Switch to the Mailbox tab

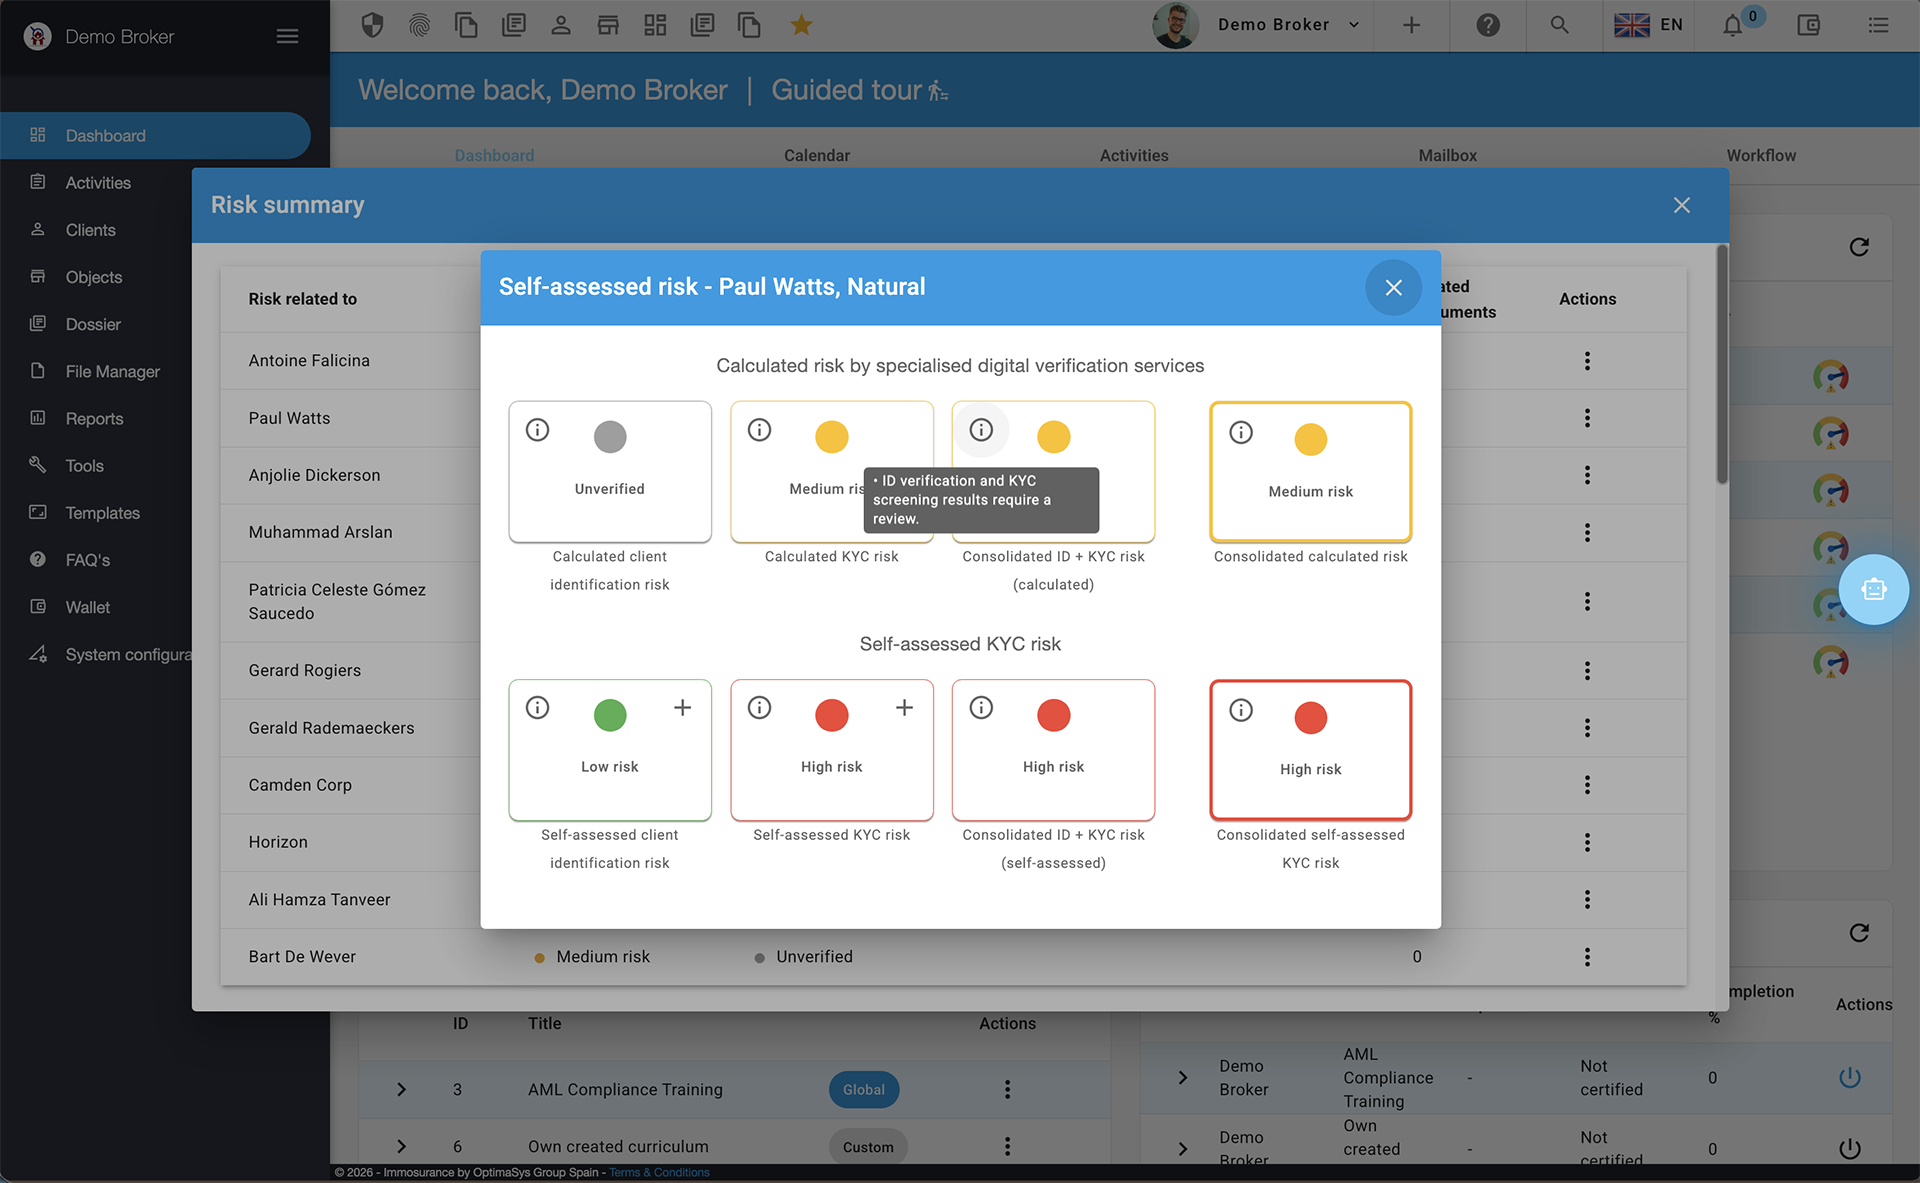(x=1447, y=155)
